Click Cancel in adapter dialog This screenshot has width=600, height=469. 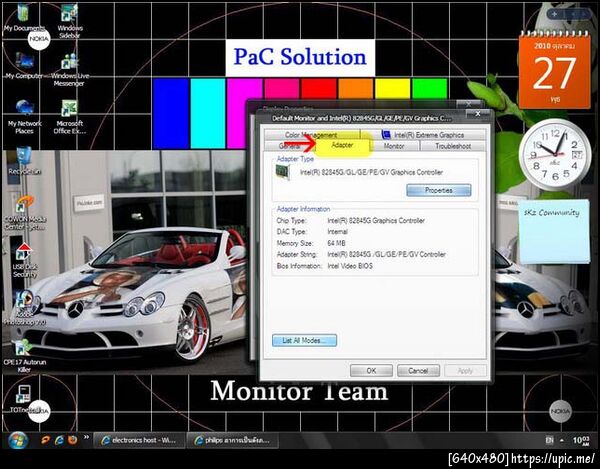click(418, 370)
